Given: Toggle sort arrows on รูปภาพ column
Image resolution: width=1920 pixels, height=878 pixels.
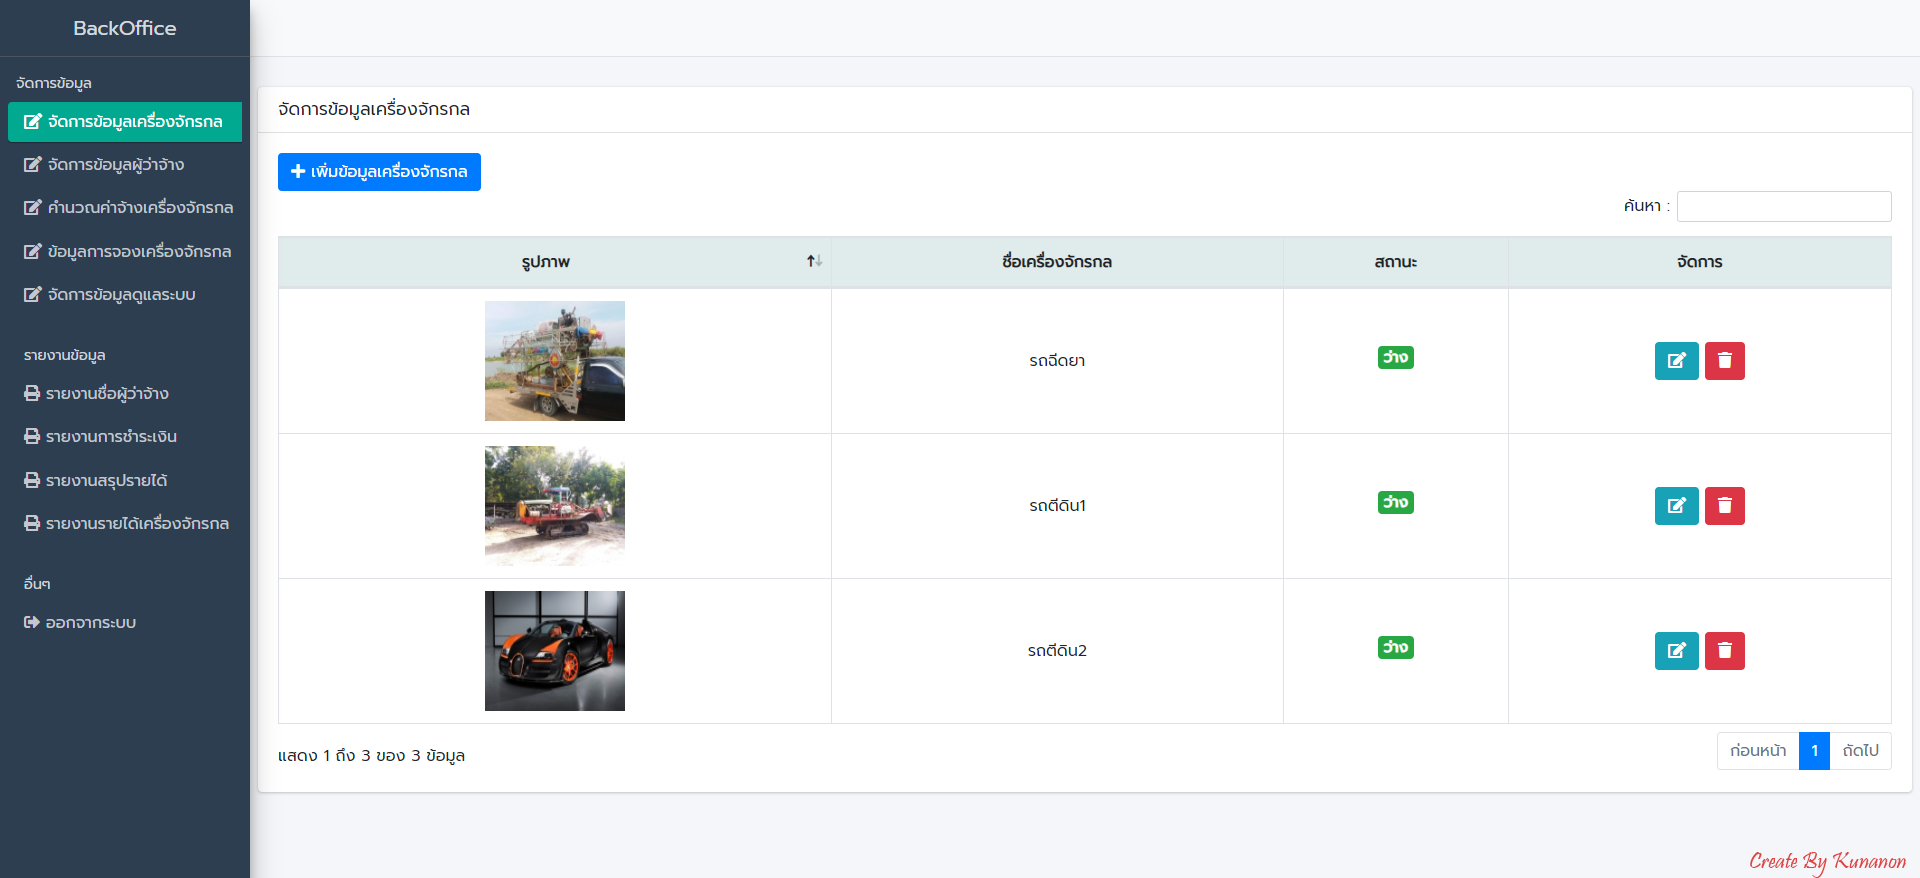Looking at the screenshot, I should (814, 261).
